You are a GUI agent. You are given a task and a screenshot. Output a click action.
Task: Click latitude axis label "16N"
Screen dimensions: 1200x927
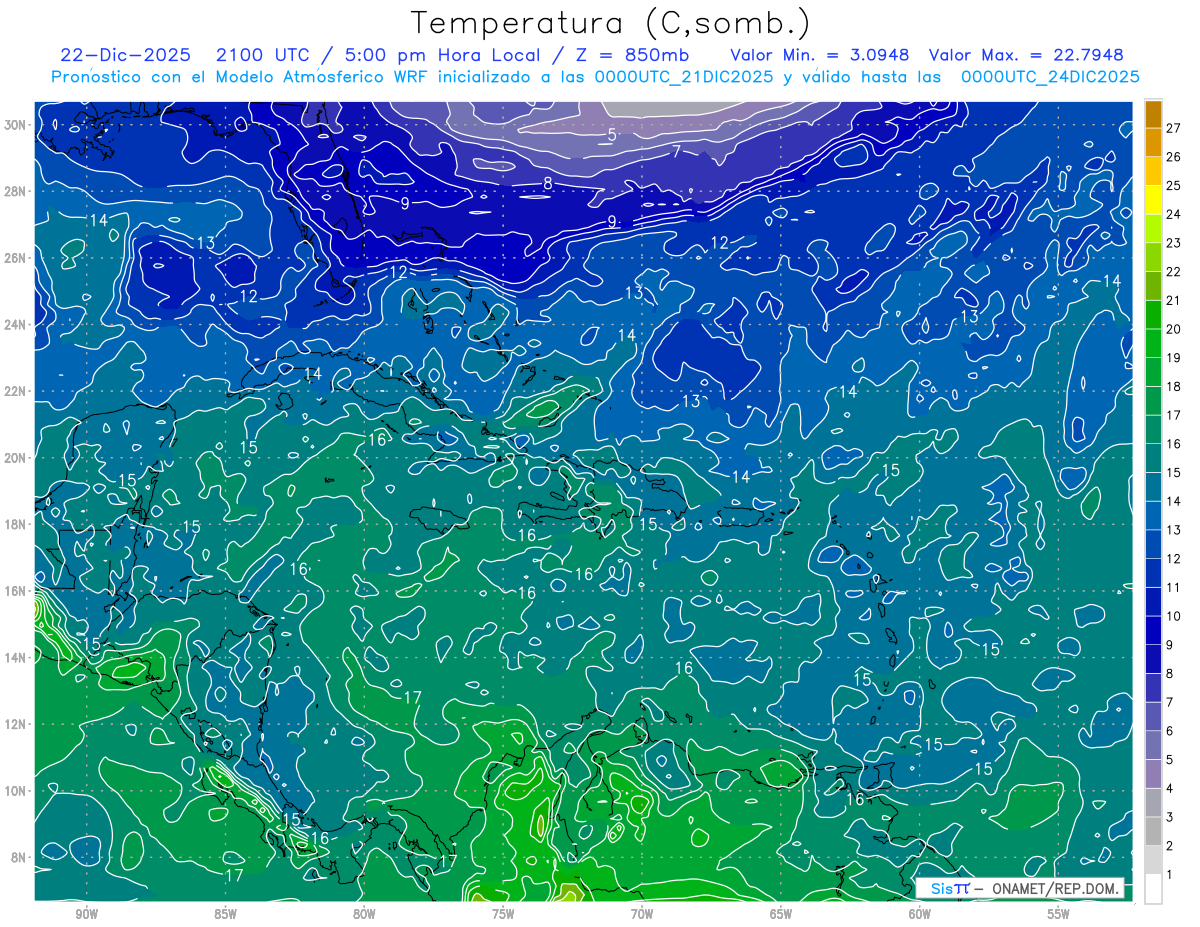(16, 591)
